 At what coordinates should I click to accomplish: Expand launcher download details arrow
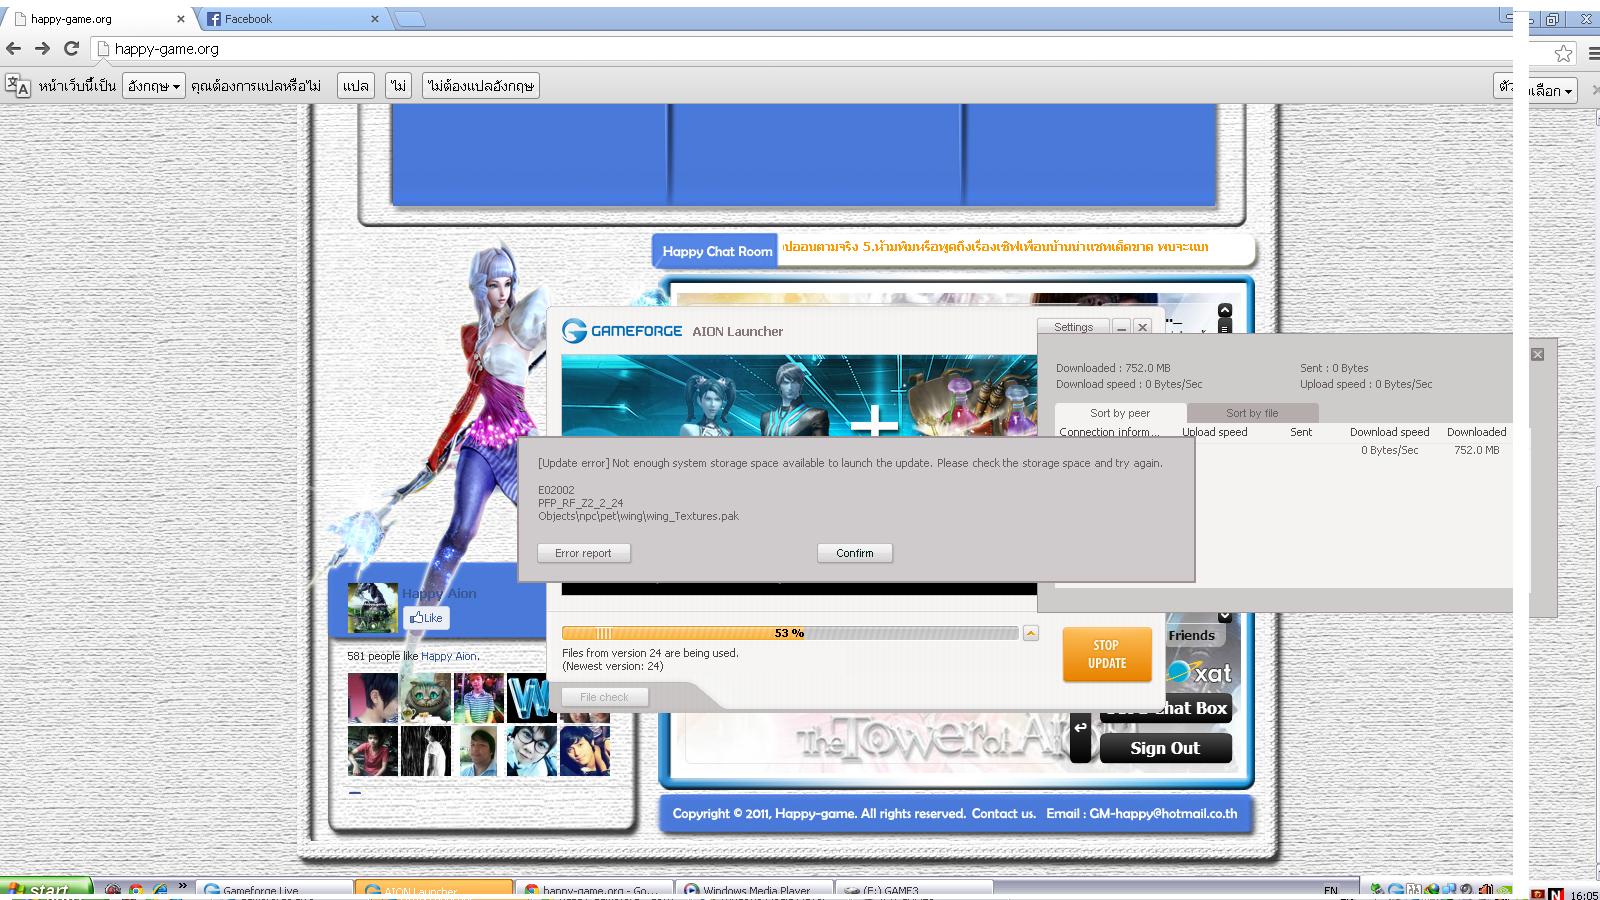click(1031, 633)
